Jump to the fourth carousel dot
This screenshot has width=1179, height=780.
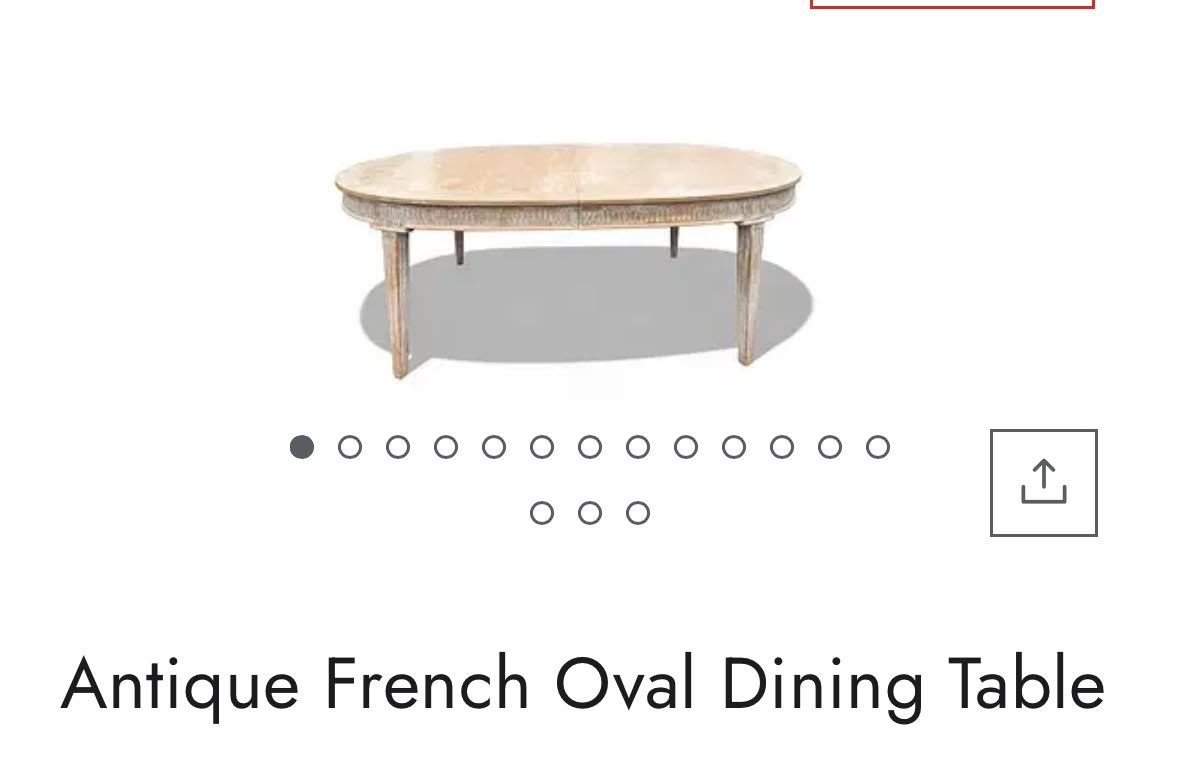pyautogui.click(x=446, y=447)
